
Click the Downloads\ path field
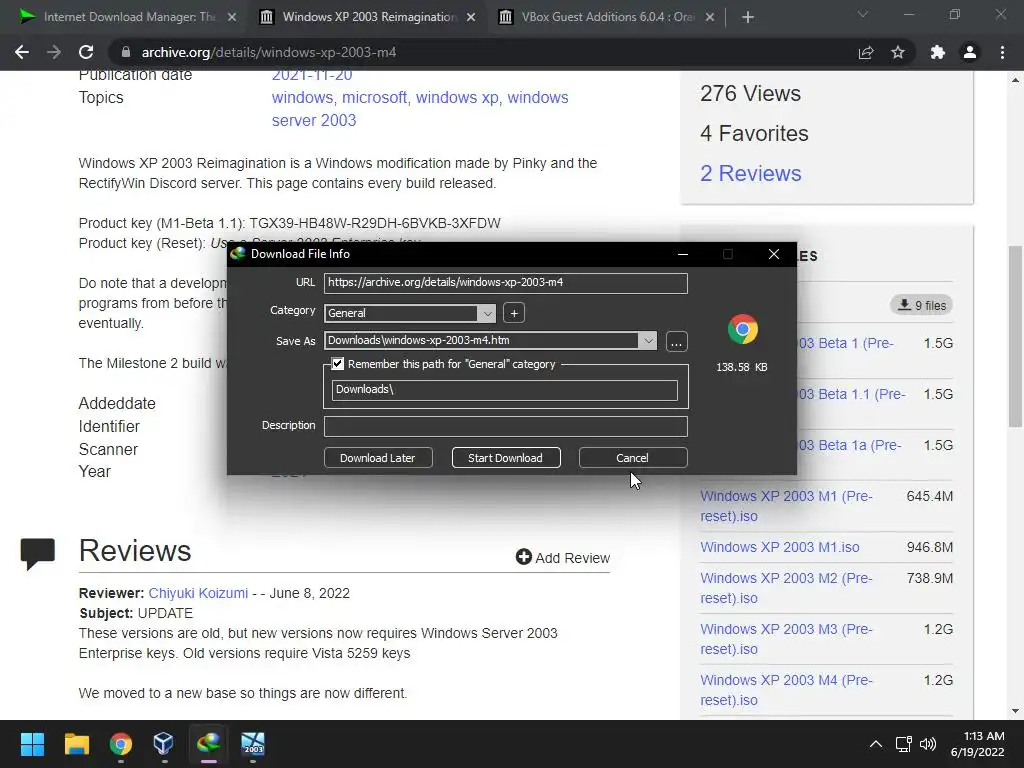(x=504, y=390)
